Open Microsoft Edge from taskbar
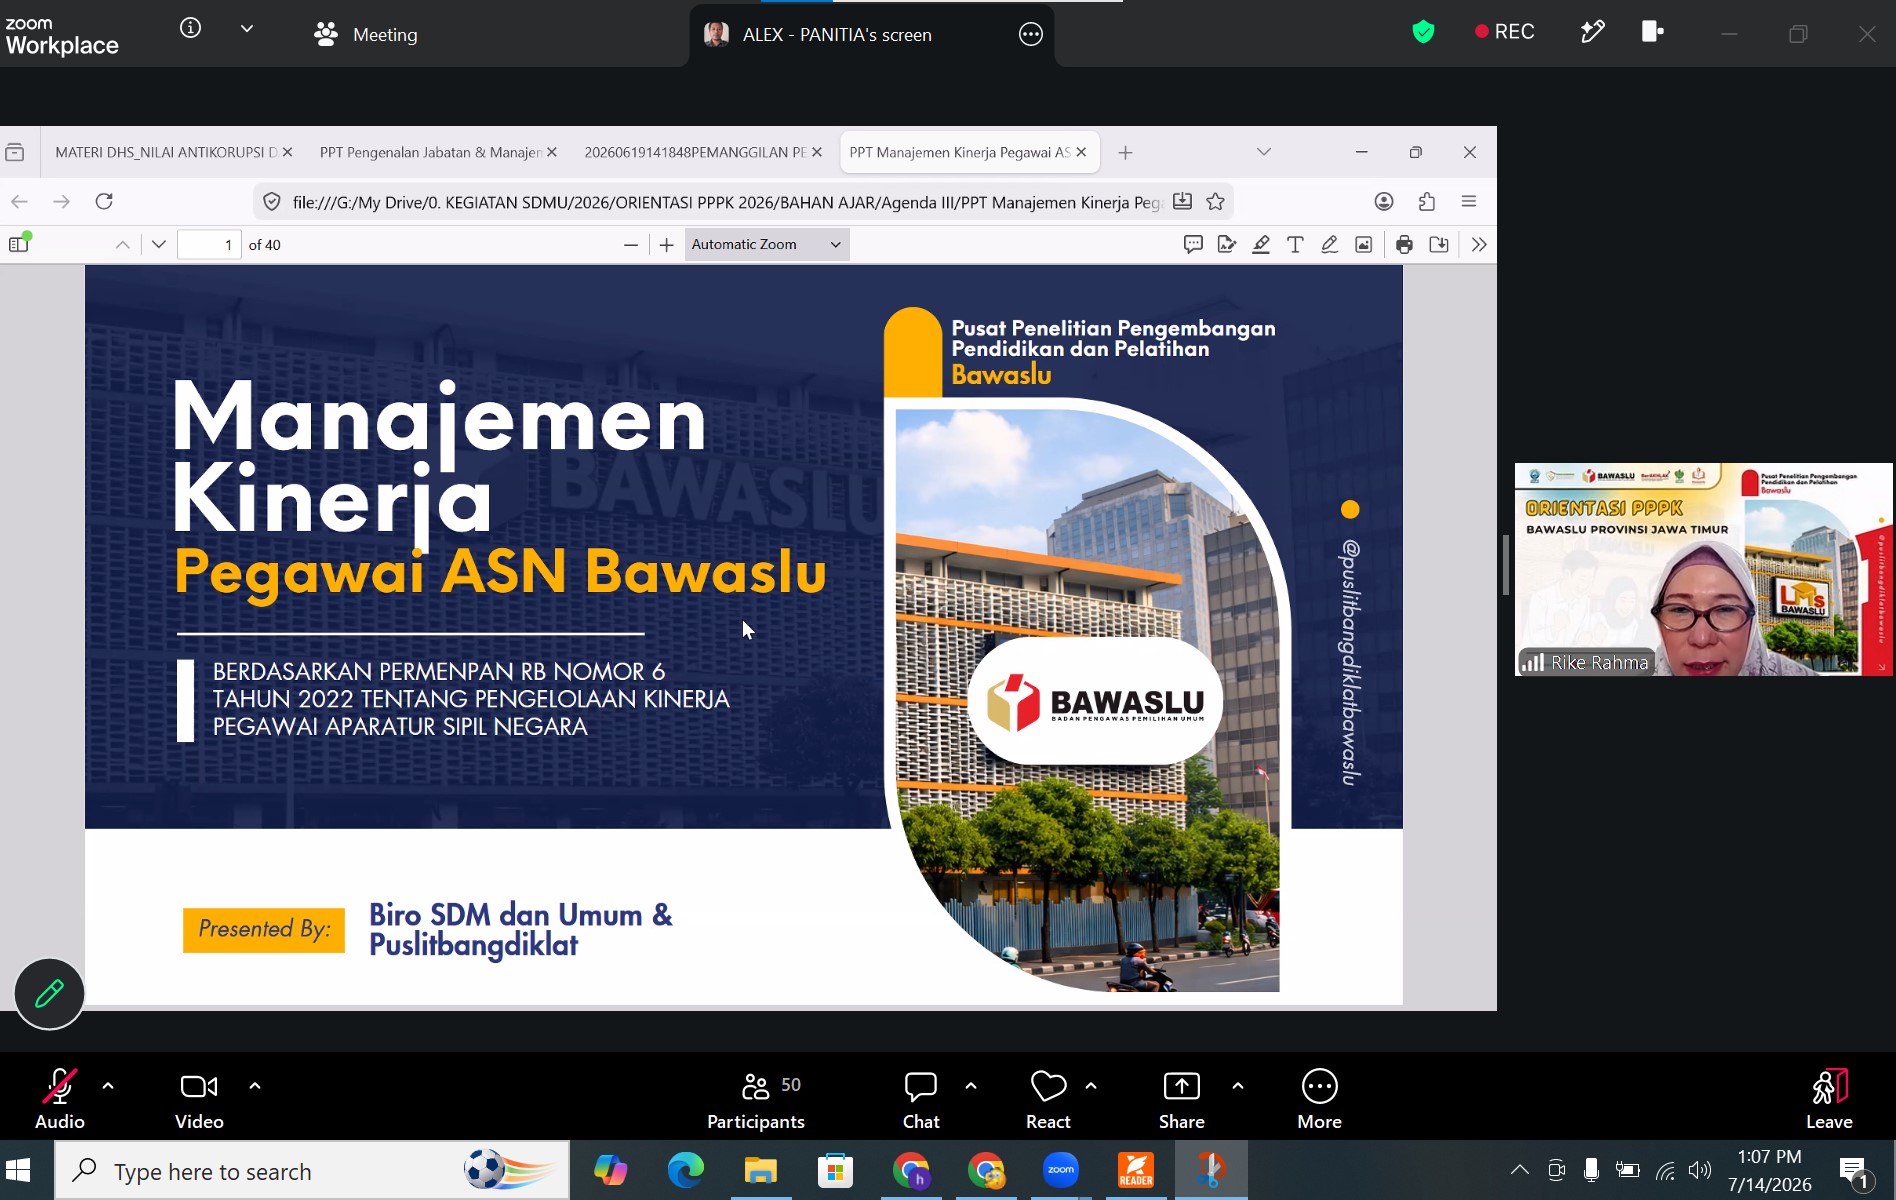The width and height of the screenshot is (1896, 1200). pos(685,1170)
